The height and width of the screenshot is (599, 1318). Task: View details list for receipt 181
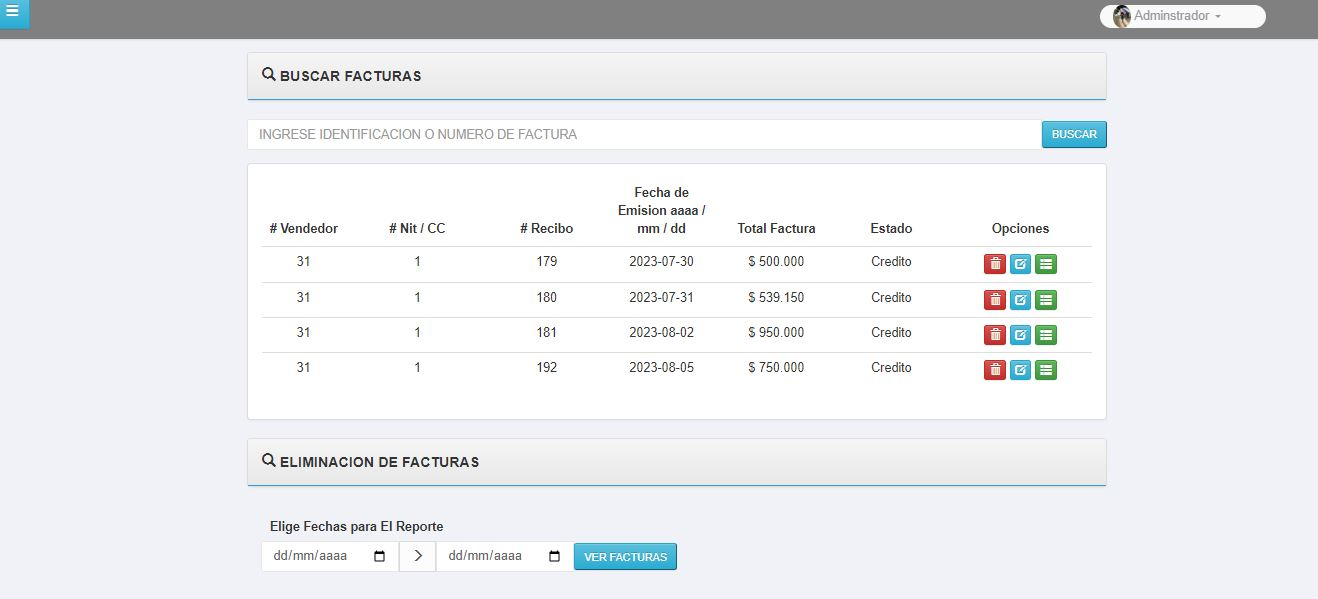click(x=1046, y=335)
